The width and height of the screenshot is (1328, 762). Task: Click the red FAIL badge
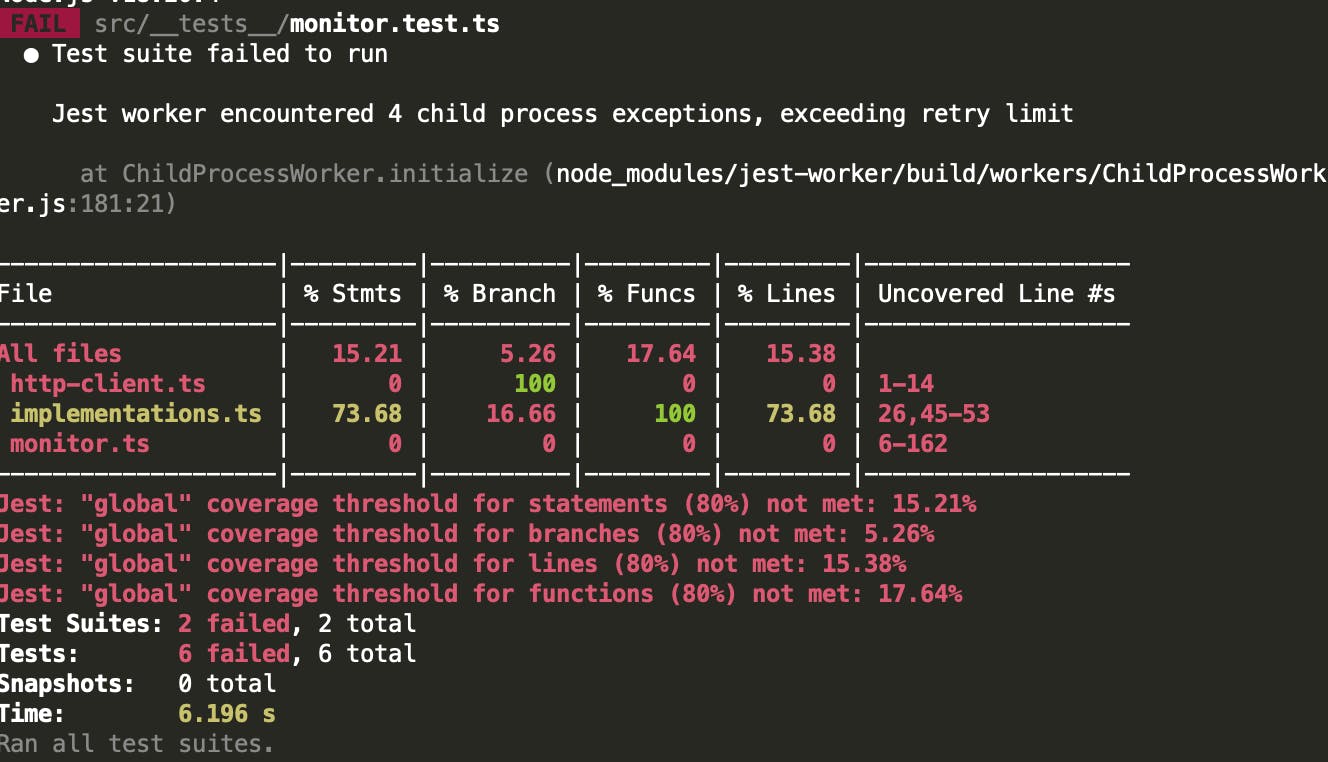pos(39,24)
